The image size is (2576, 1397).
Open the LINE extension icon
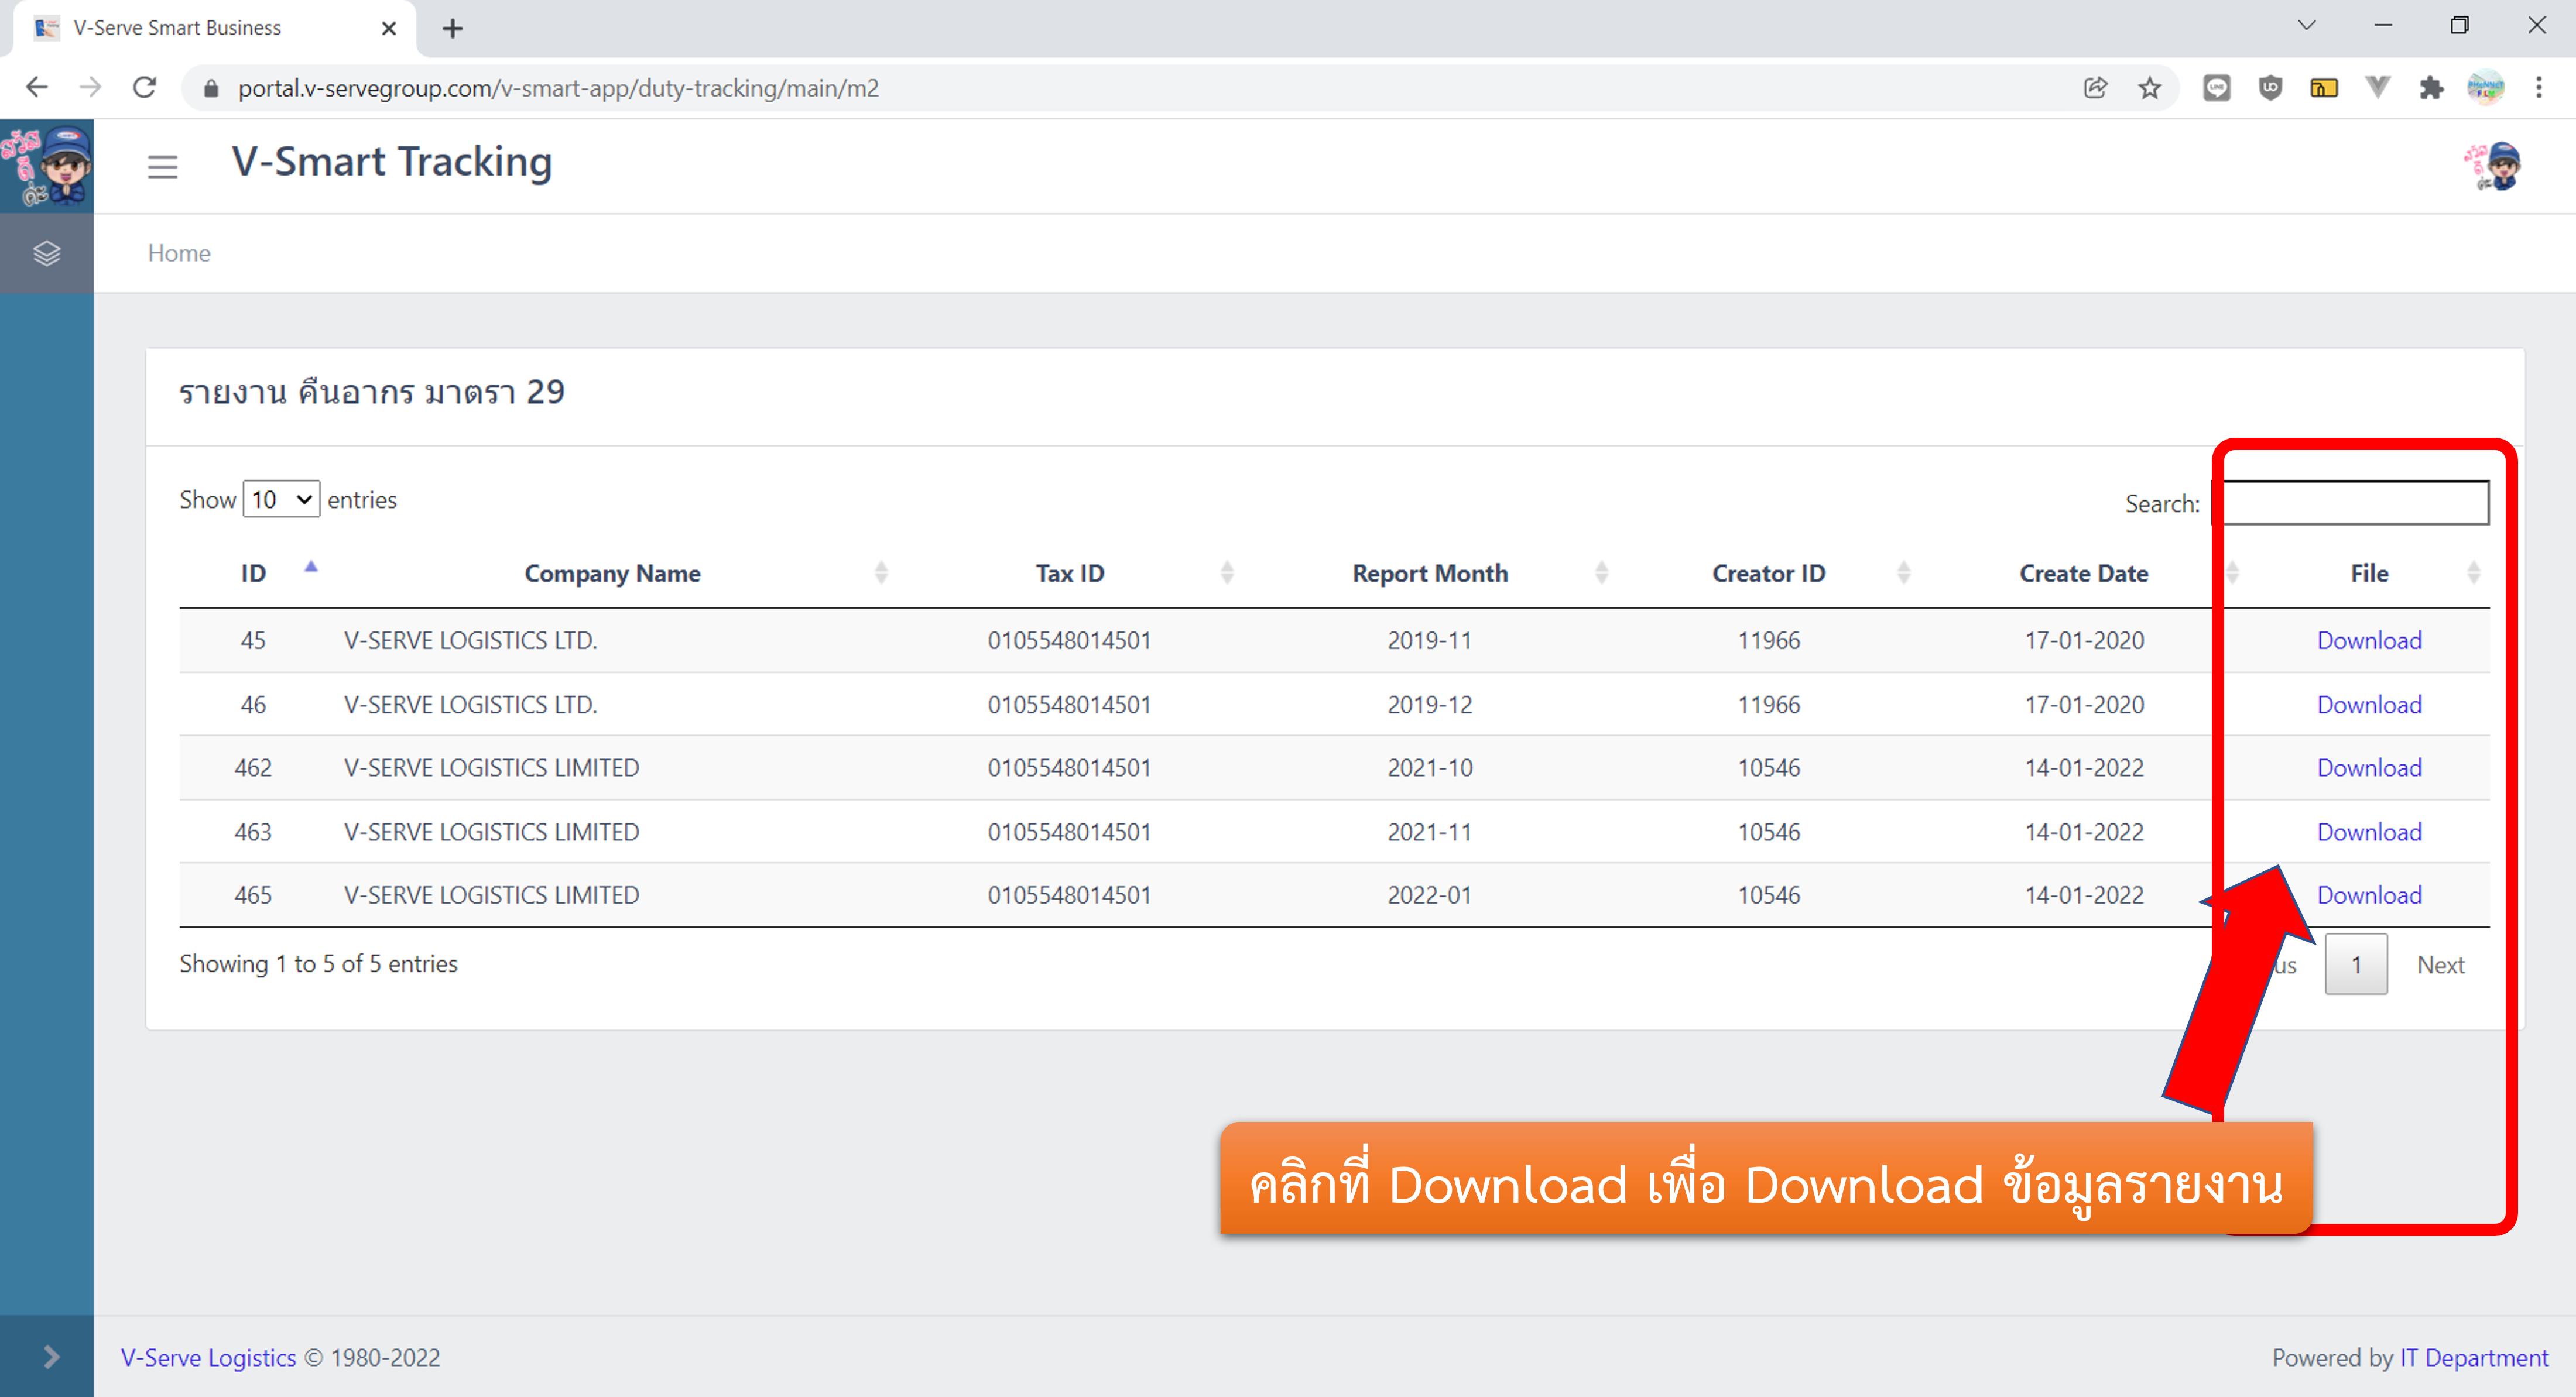pyautogui.click(x=2217, y=88)
